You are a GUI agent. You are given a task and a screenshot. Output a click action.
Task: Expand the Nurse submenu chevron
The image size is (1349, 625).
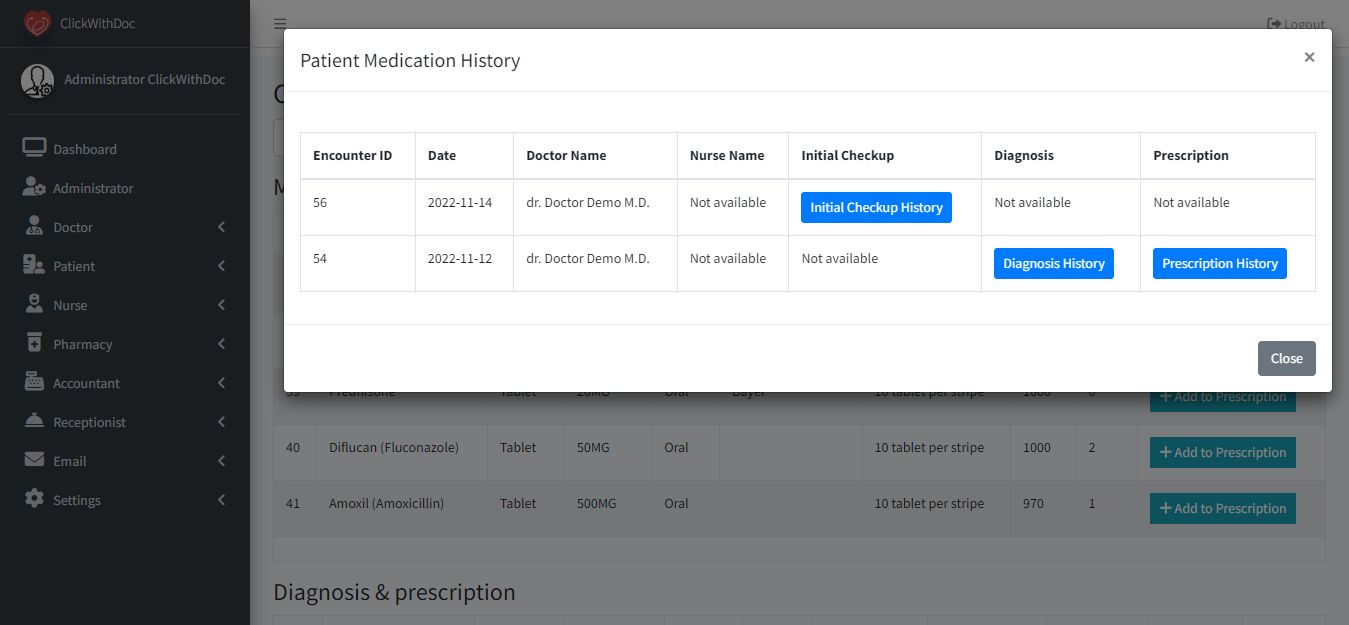(x=221, y=305)
